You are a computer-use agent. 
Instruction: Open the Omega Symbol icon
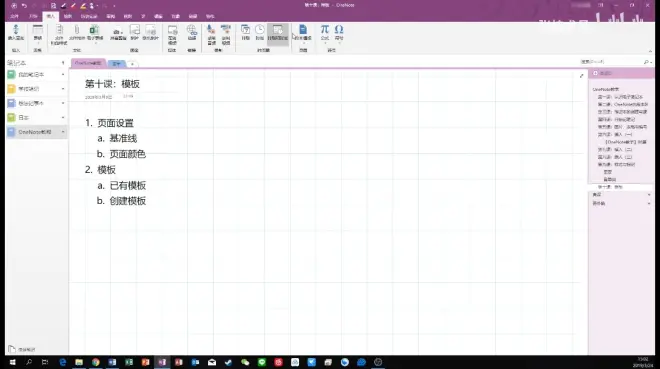[339, 32]
